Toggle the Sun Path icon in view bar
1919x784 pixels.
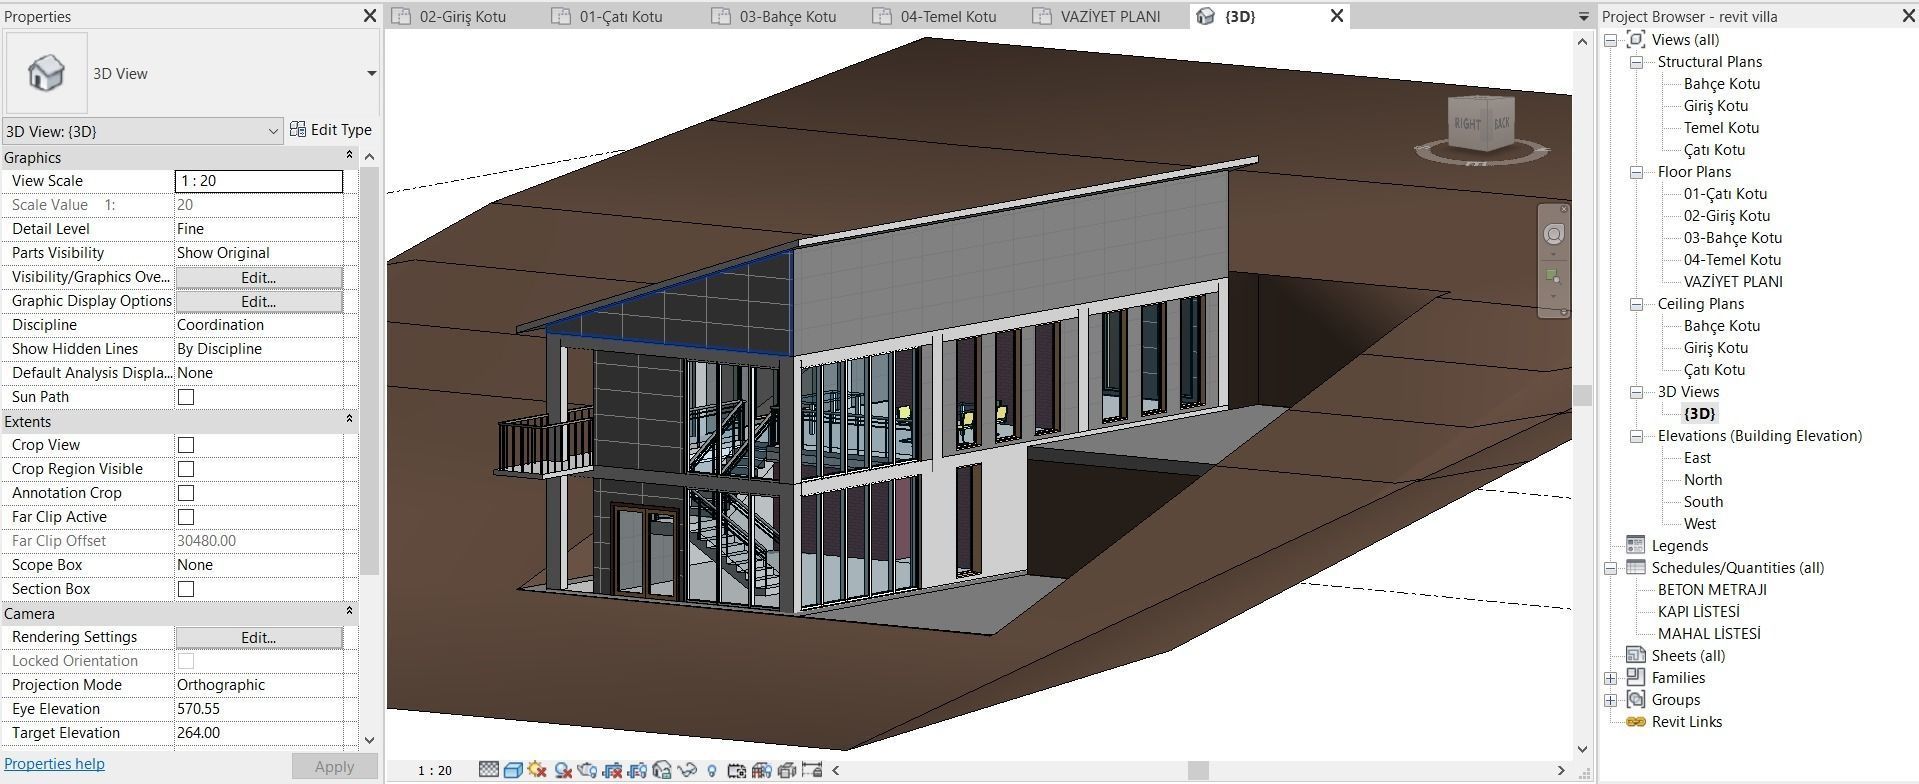pos(537,770)
